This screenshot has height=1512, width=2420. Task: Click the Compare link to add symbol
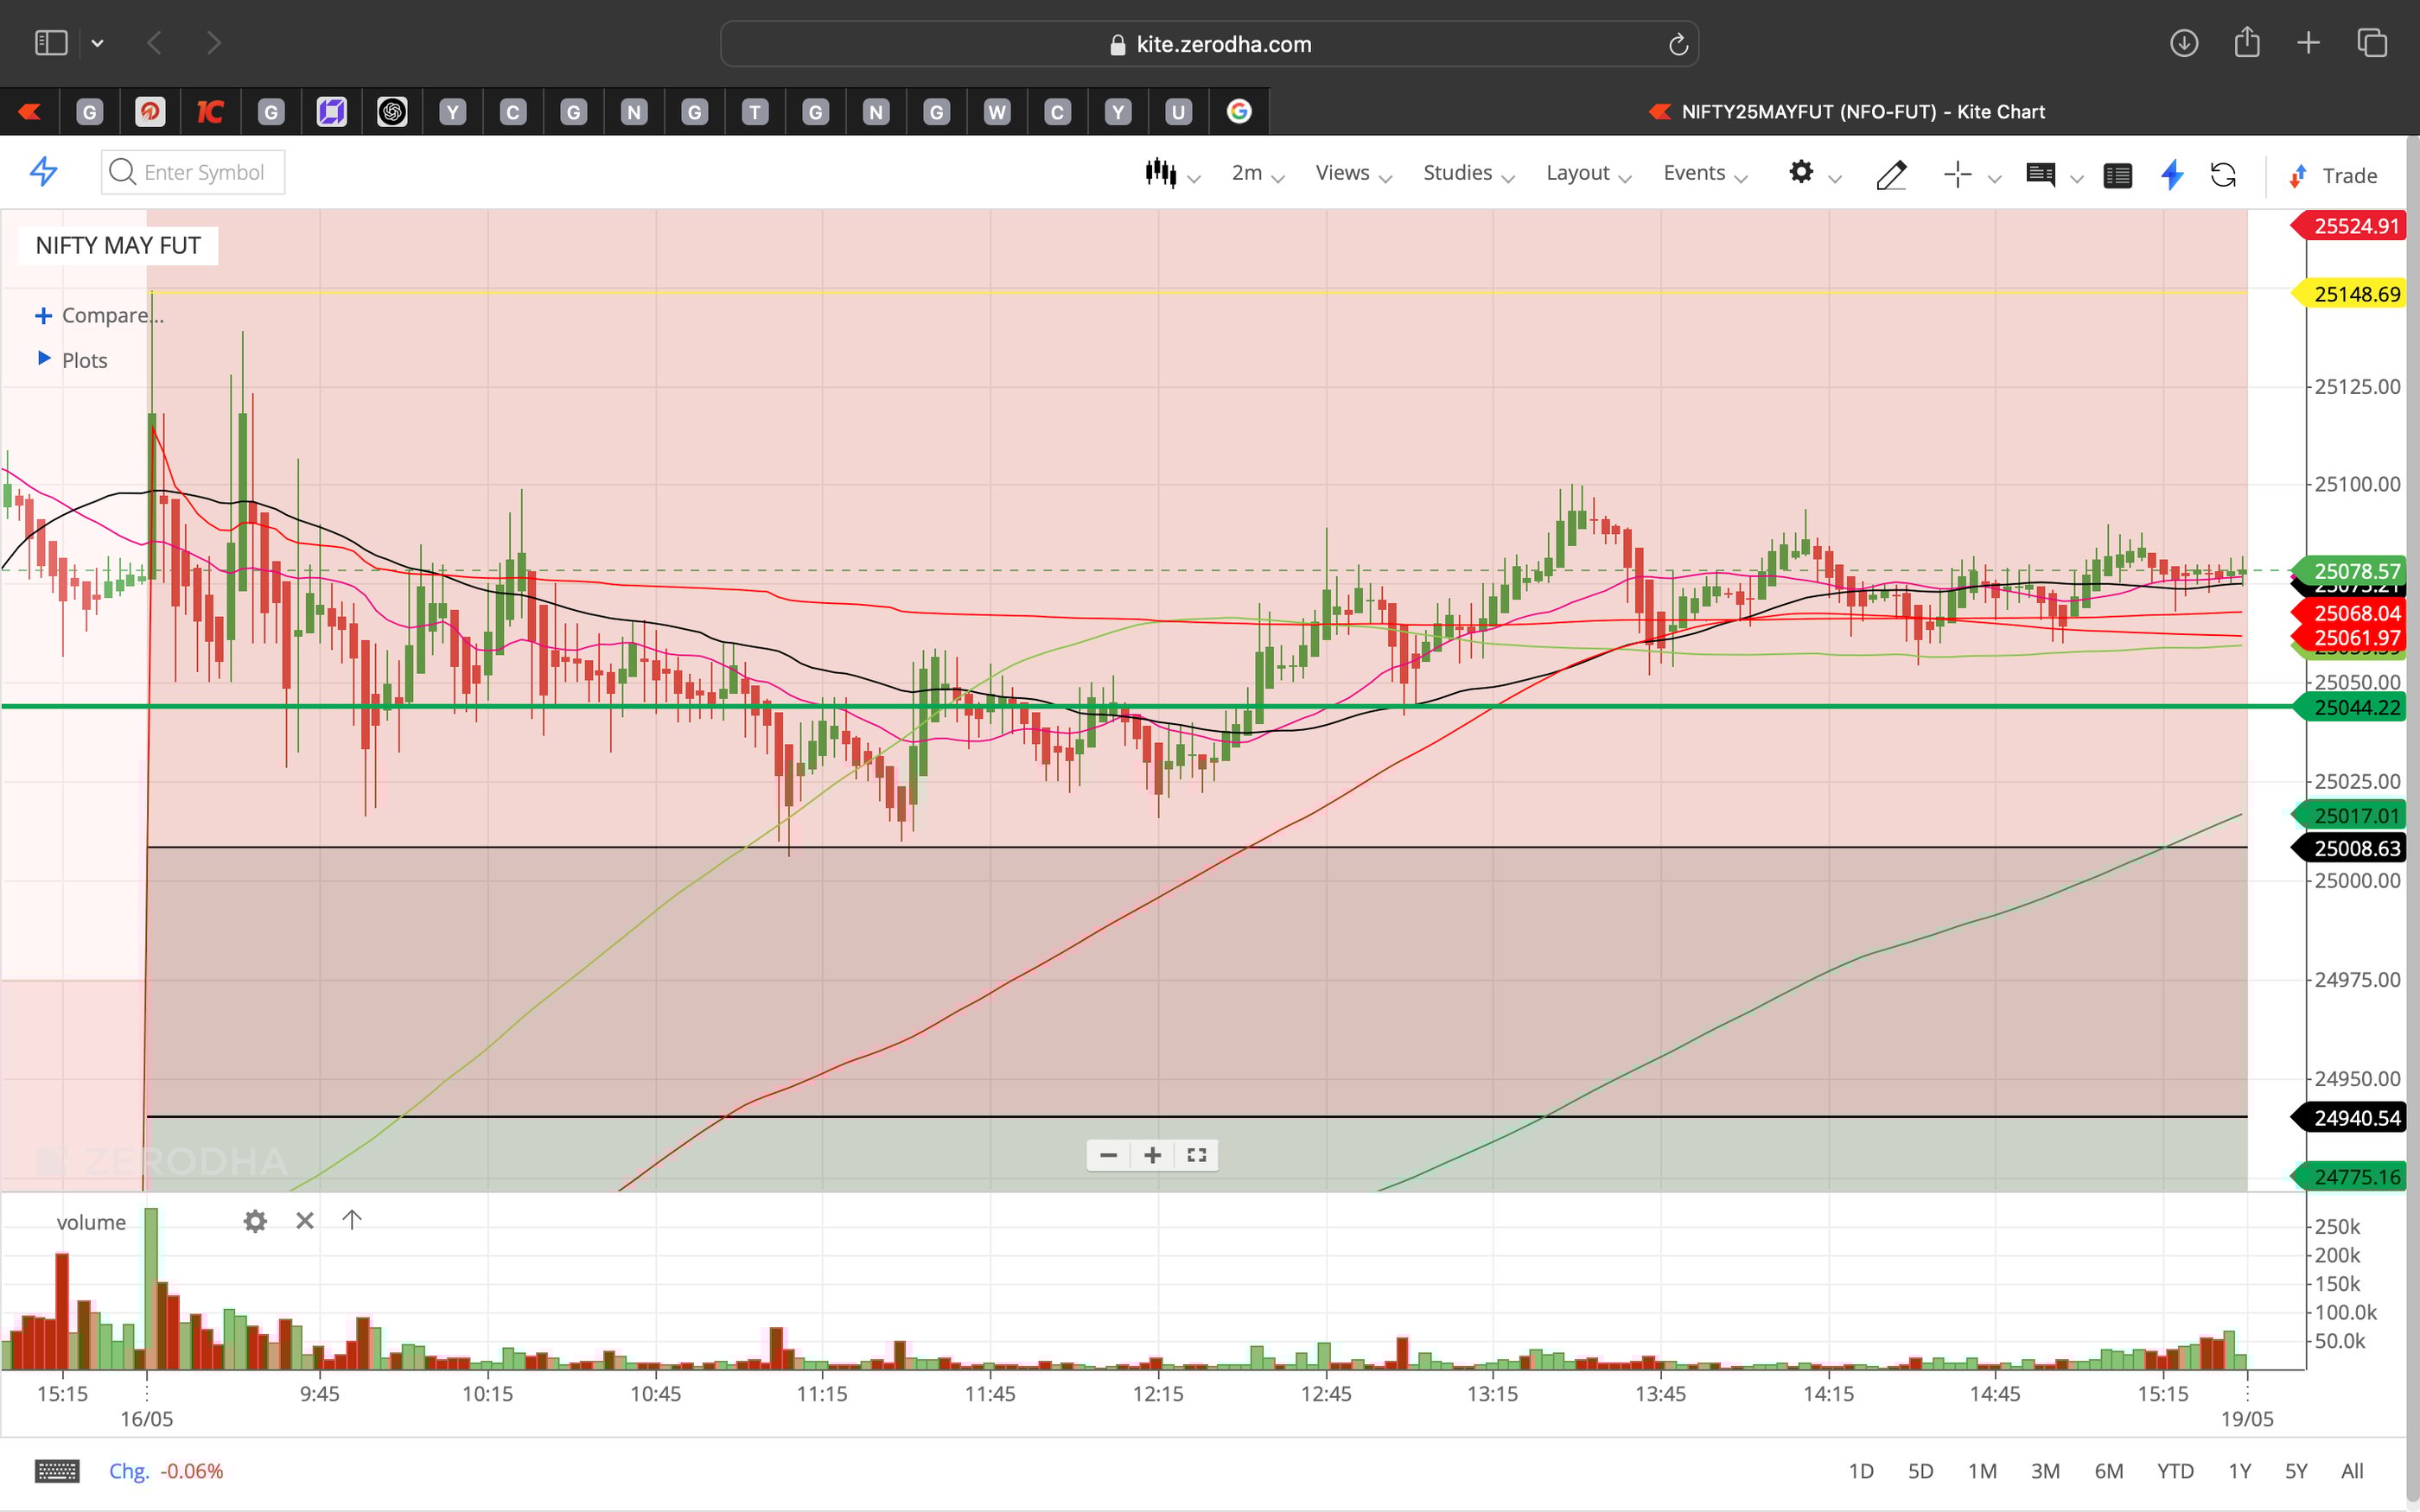coord(100,315)
